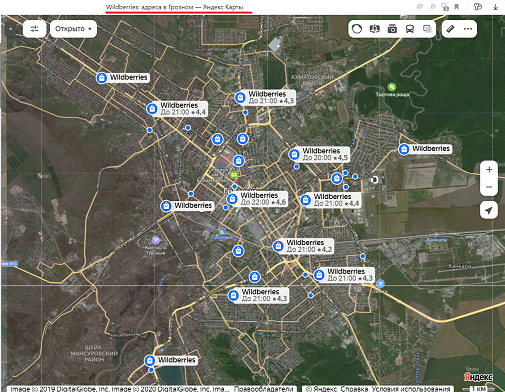Open the '© Яндекс' link
Screen dimensions: 505x392
321,389
